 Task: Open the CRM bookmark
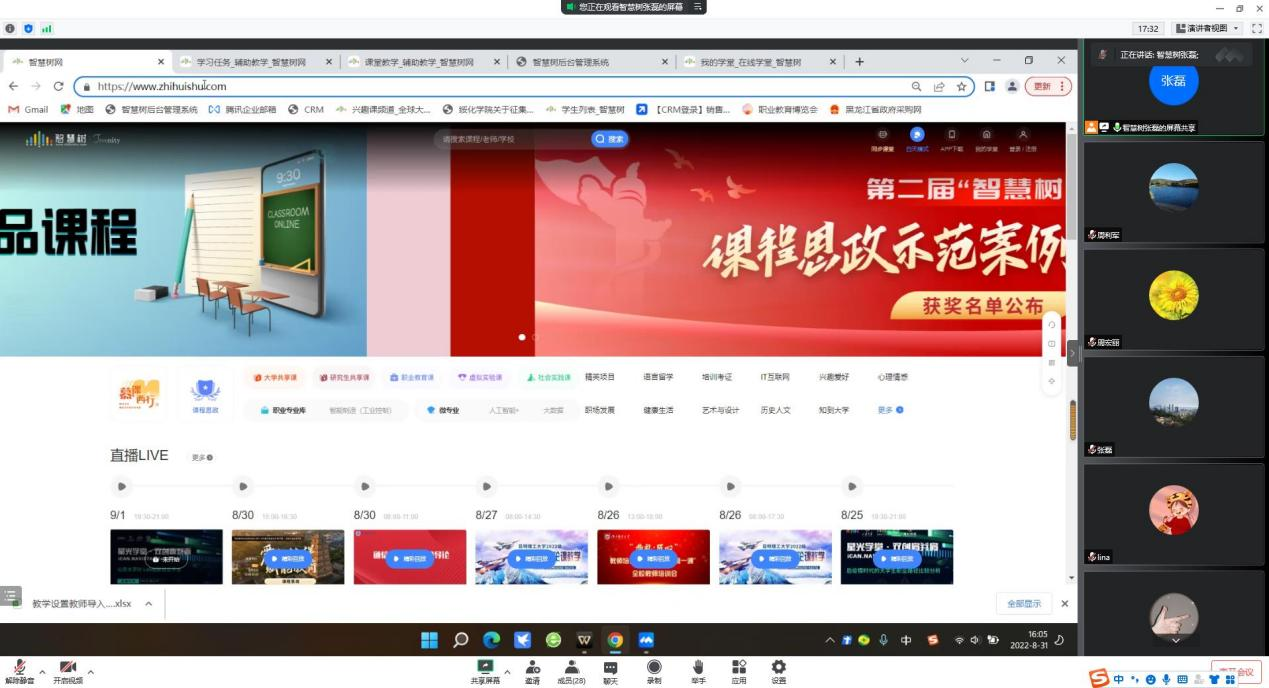(x=307, y=109)
